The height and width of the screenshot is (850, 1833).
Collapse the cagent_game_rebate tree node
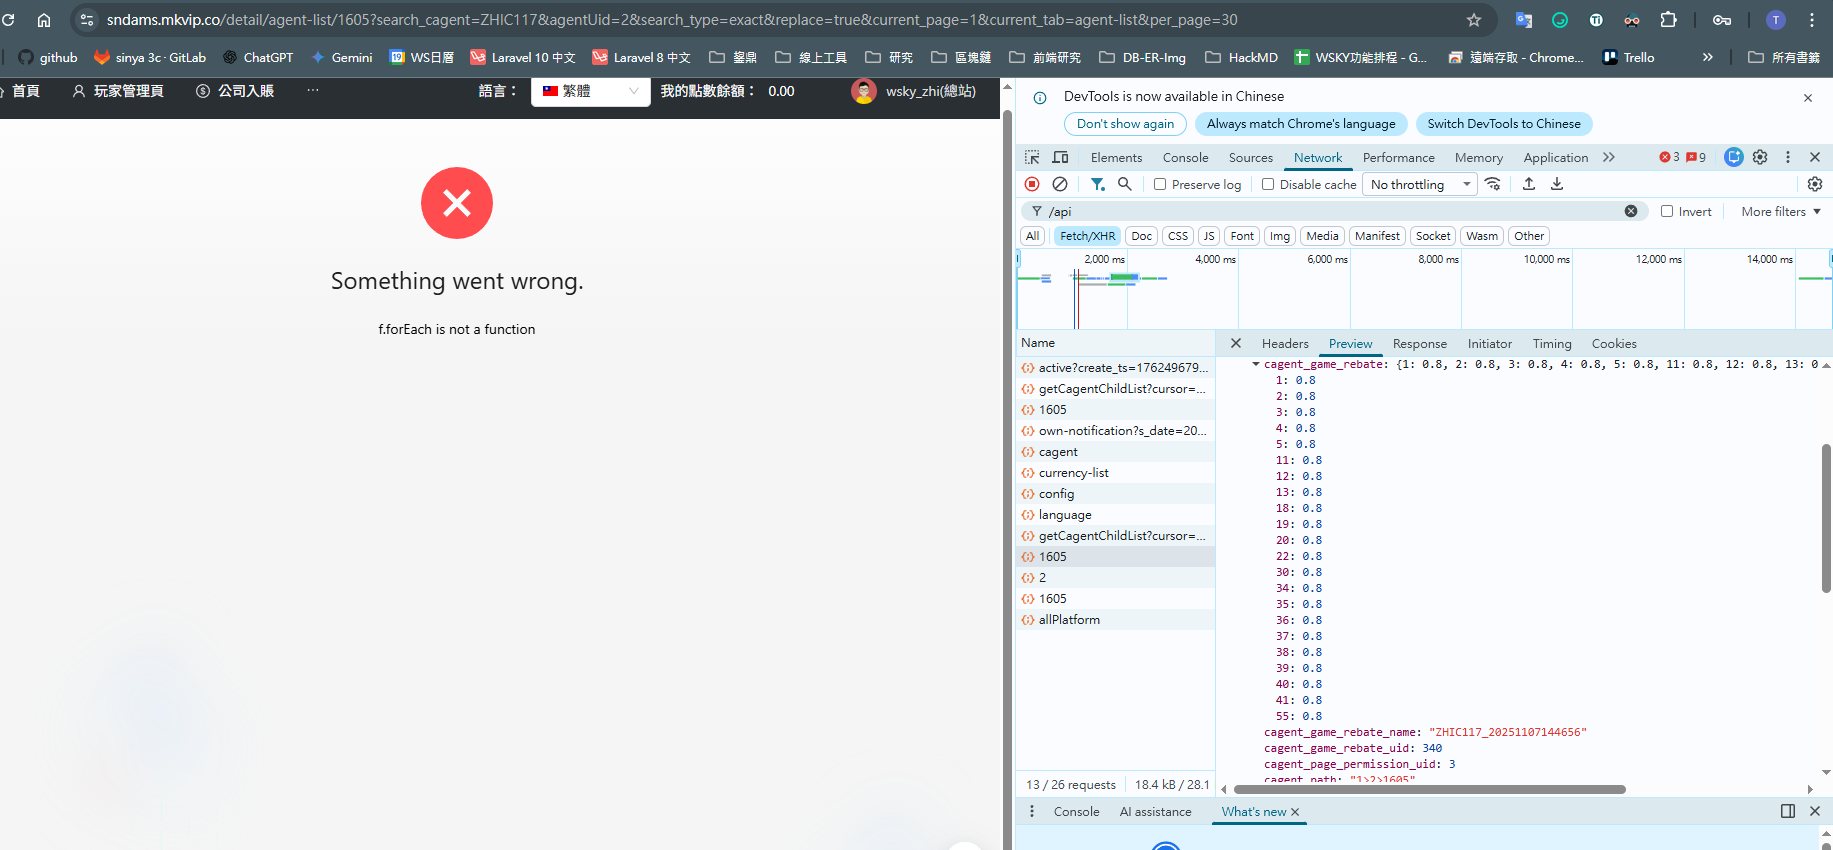point(1256,364)
